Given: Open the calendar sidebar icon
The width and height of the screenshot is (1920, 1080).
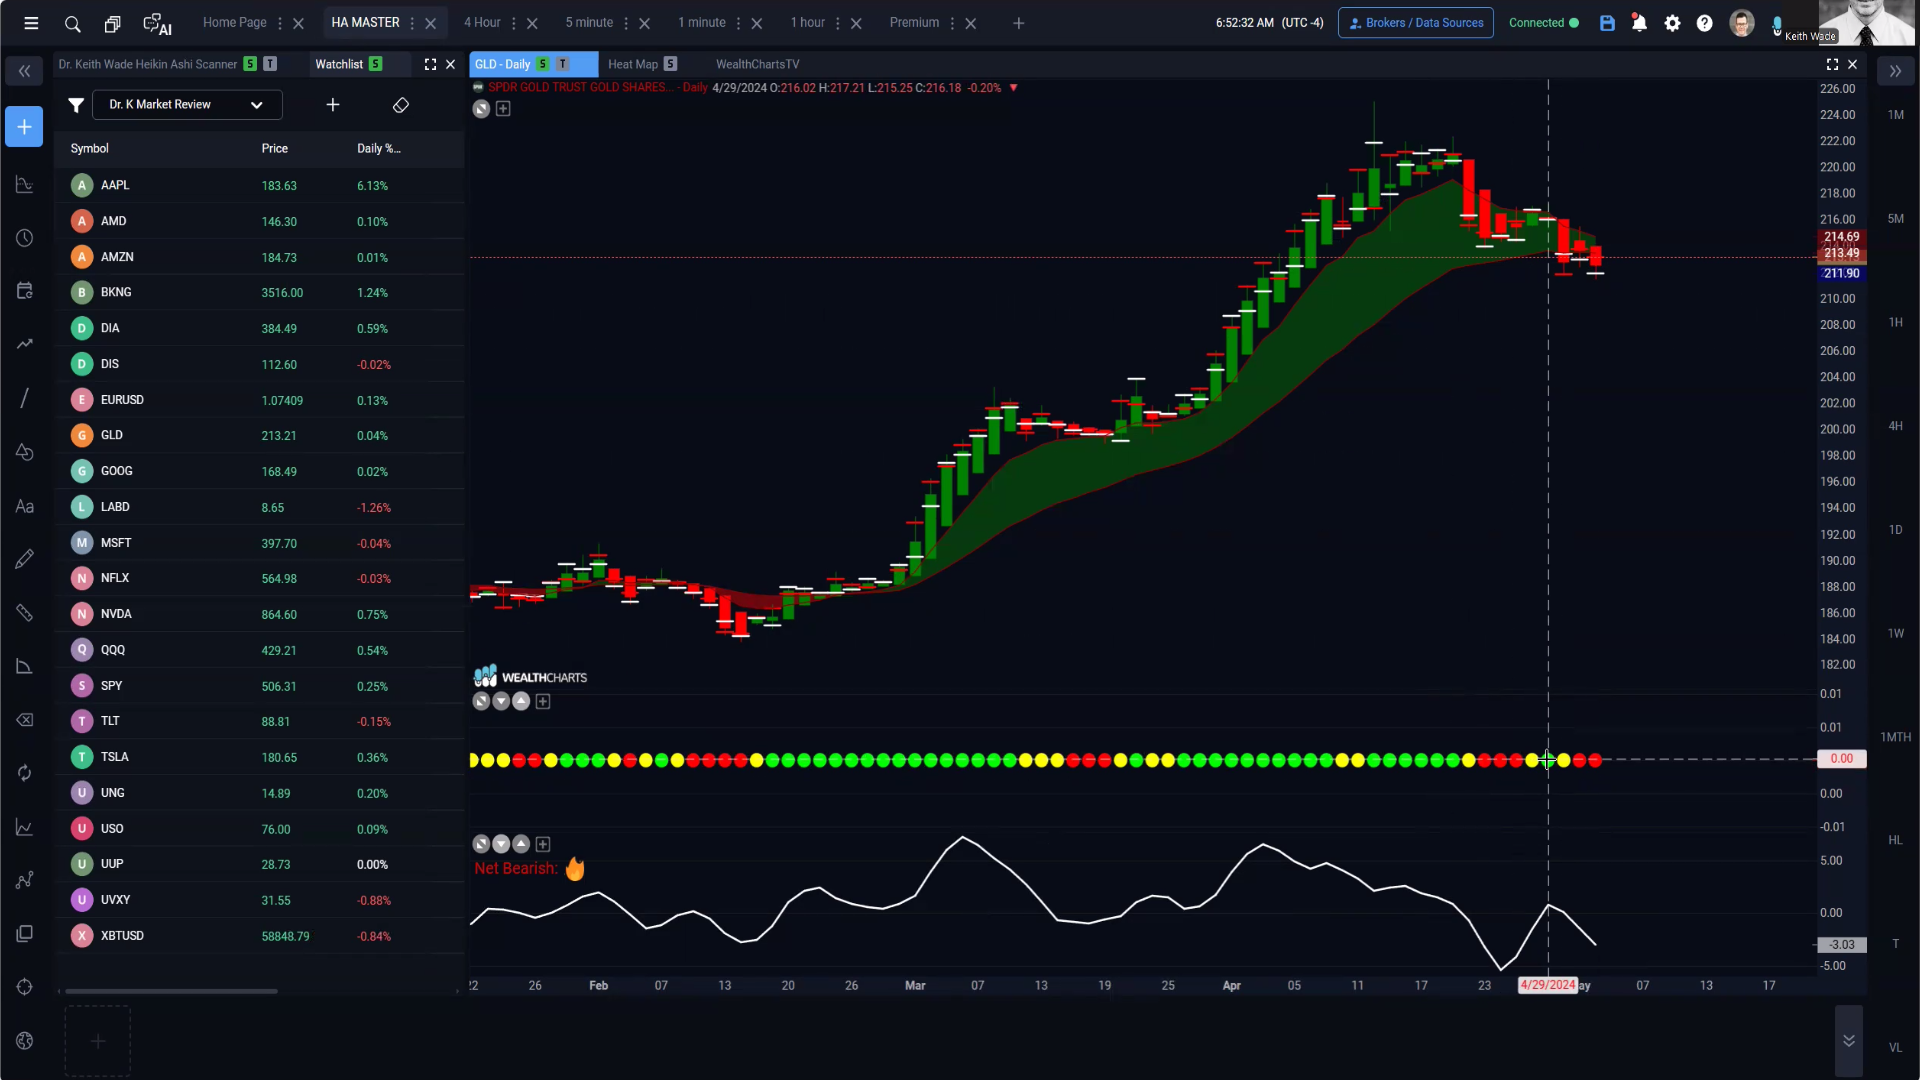Looking at the screenshot, I should (x=24, y=291).
